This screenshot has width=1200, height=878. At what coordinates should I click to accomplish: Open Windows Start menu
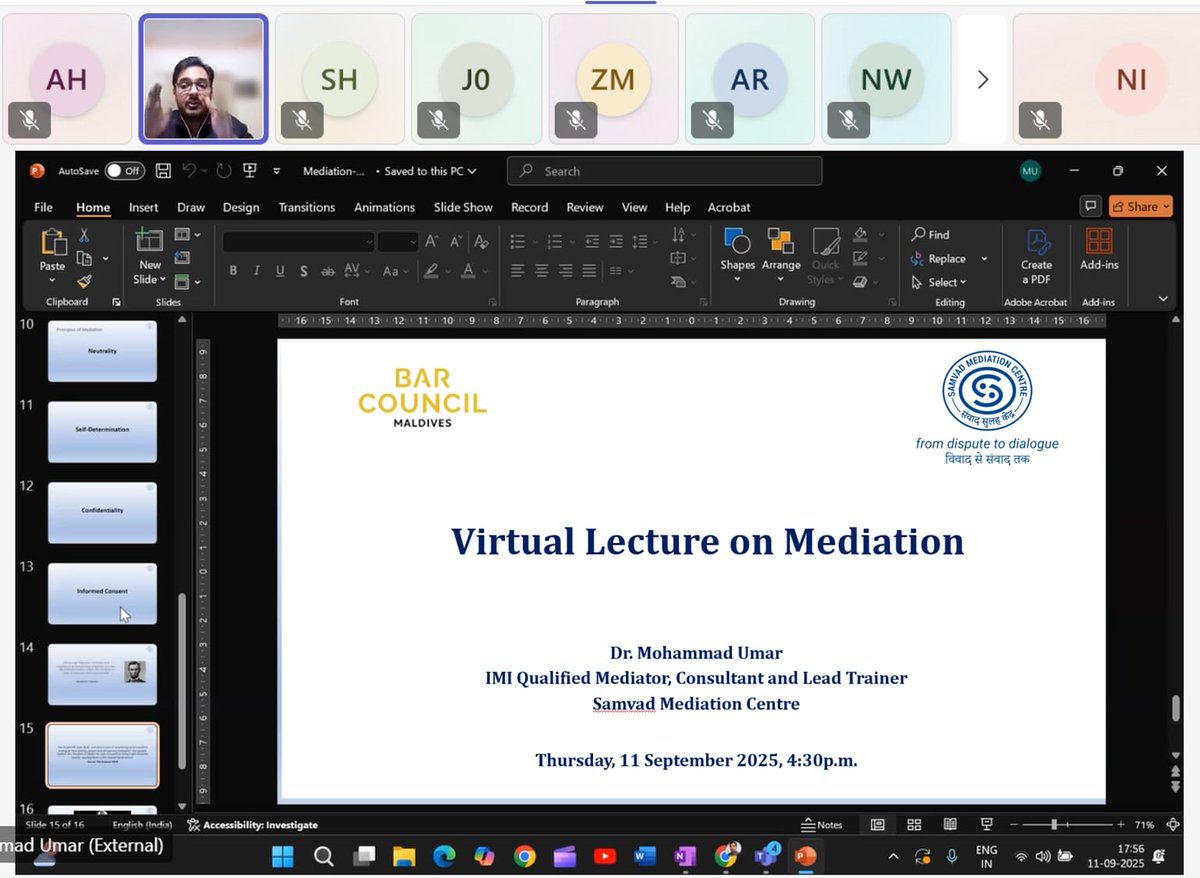[283, 856]
